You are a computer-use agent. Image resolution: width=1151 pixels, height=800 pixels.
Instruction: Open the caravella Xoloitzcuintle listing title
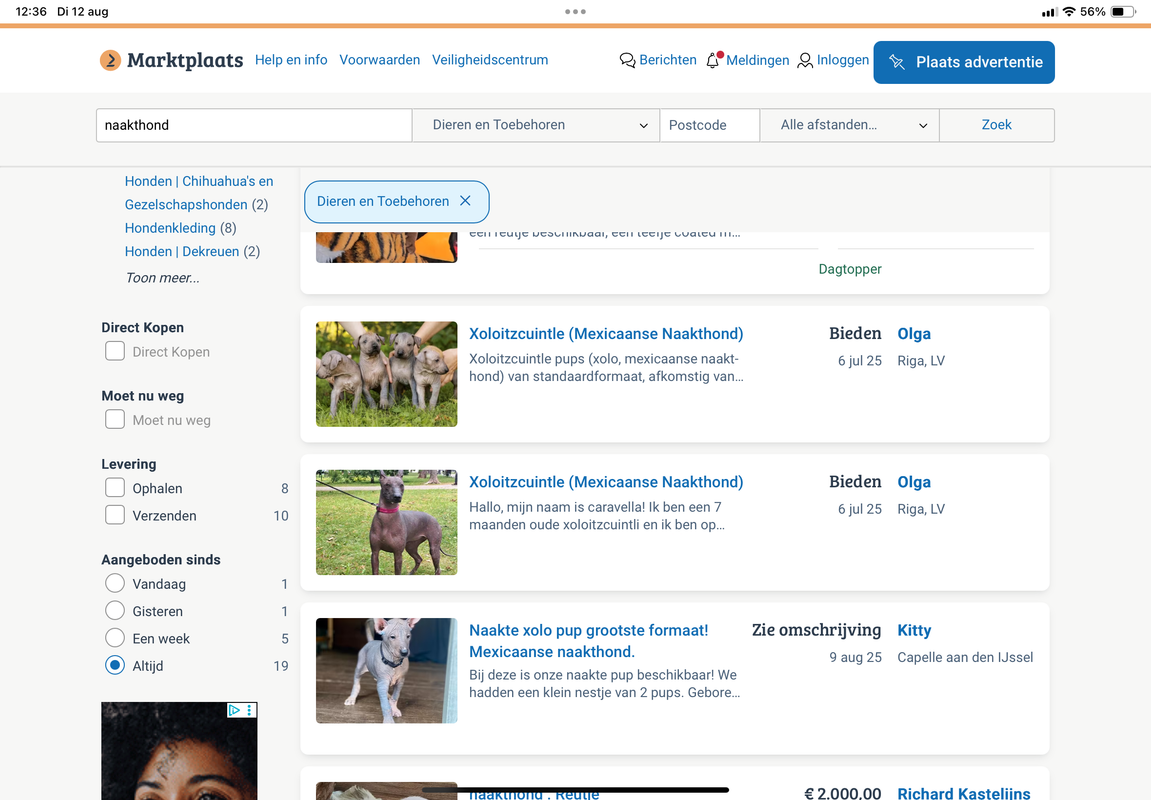(606, 482)
